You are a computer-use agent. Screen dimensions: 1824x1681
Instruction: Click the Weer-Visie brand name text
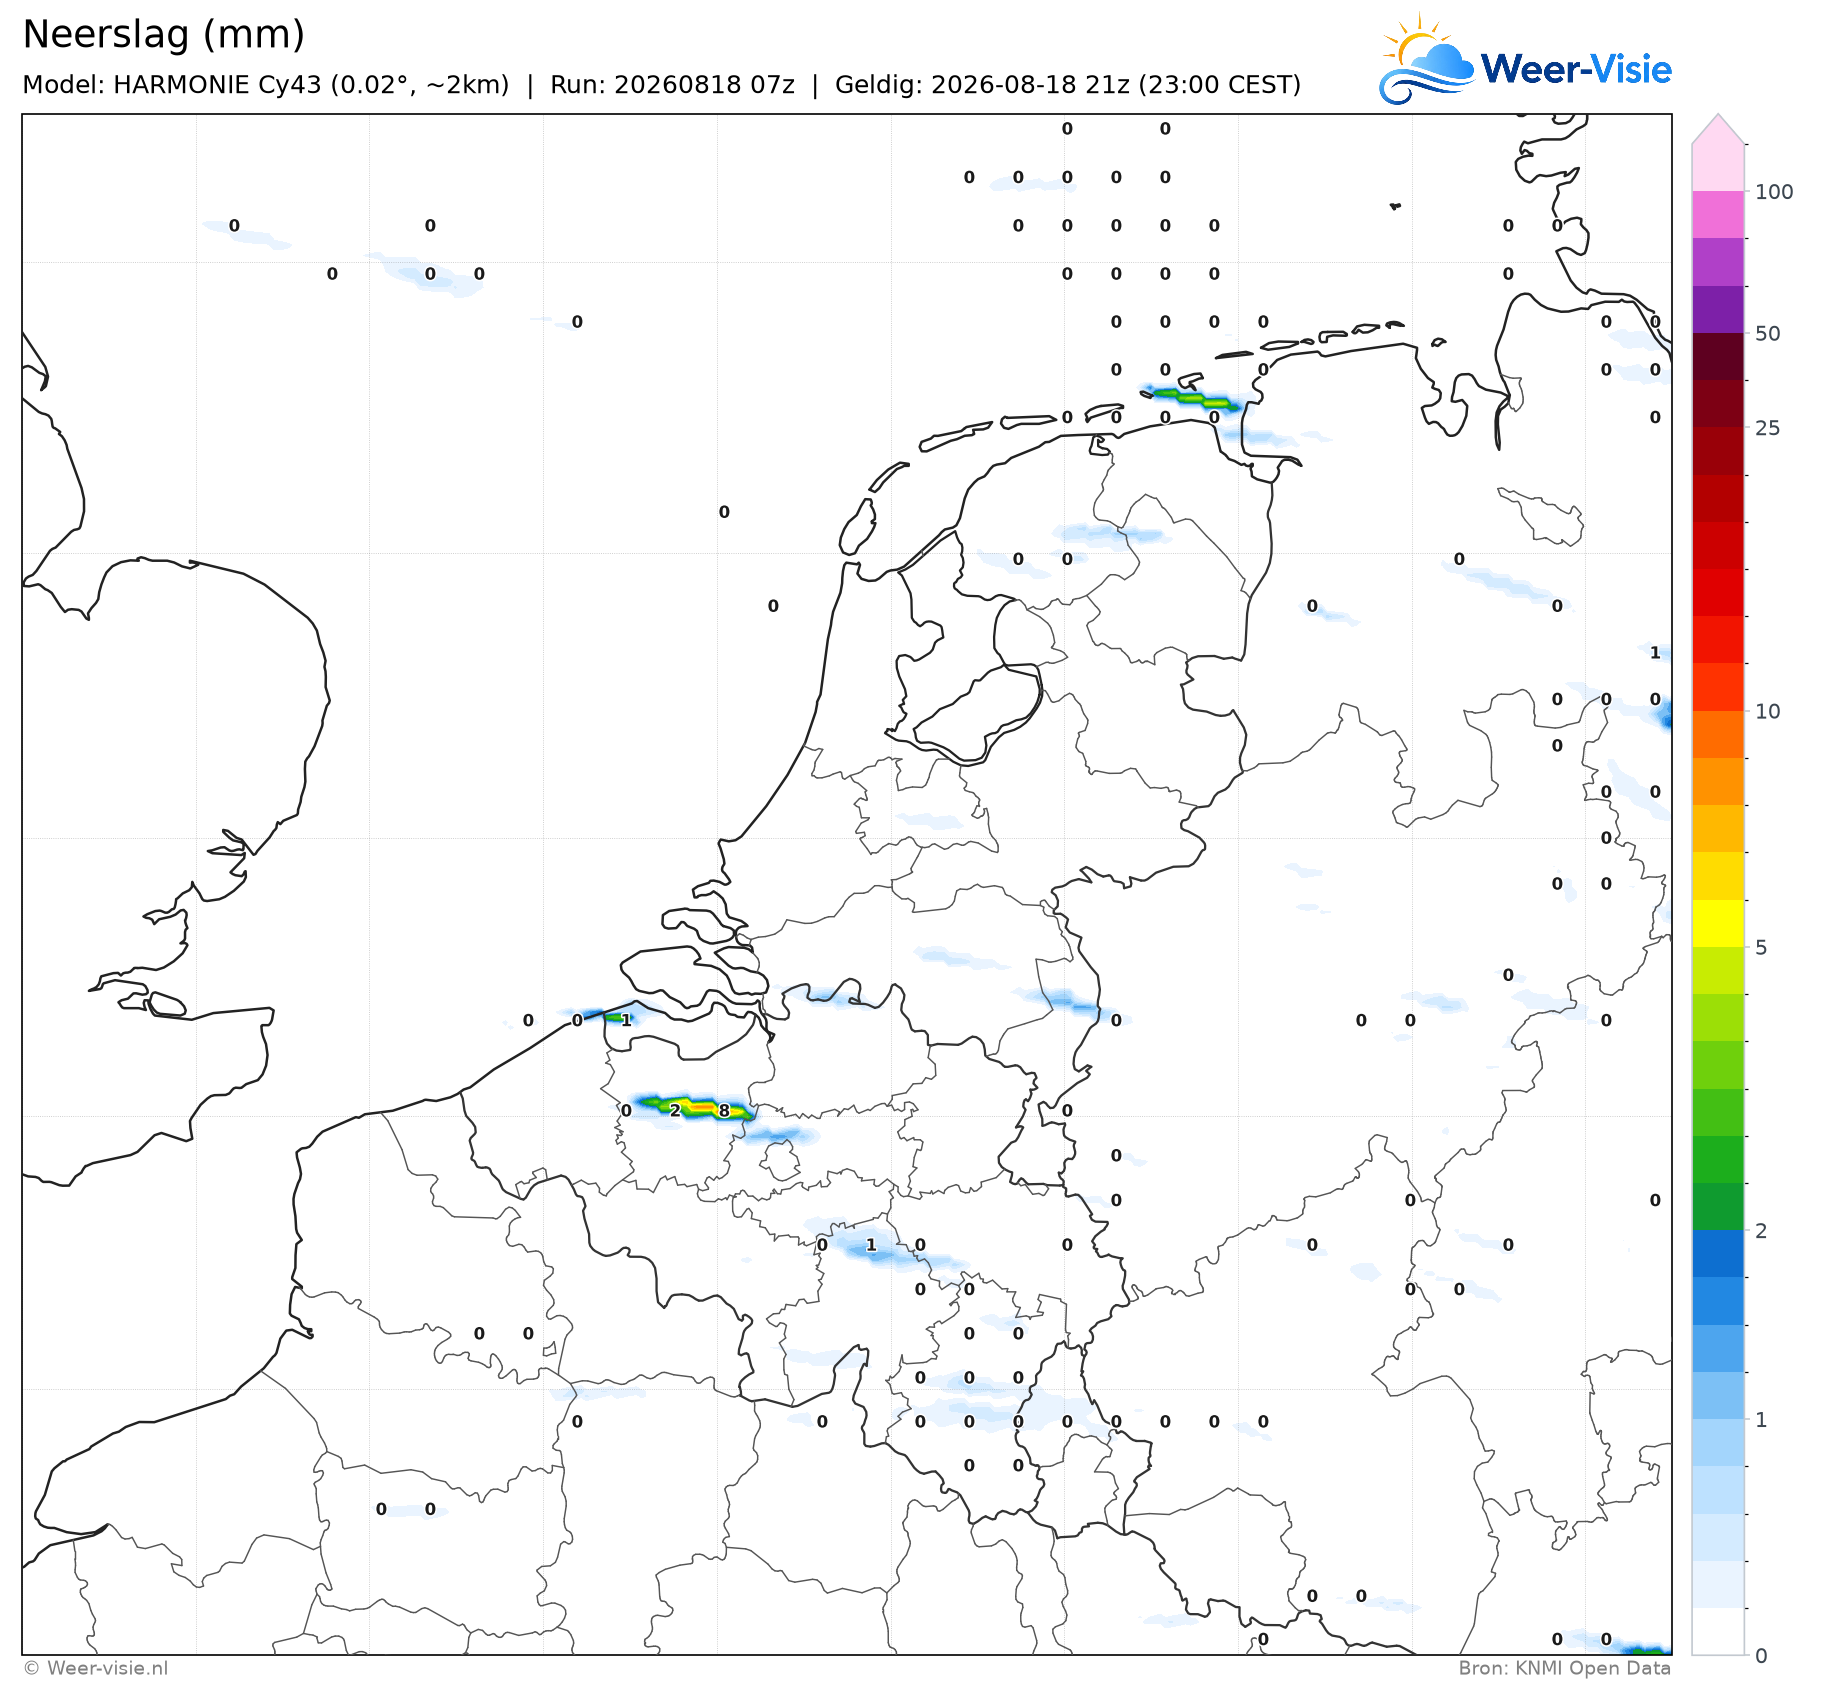[1576, 69]
